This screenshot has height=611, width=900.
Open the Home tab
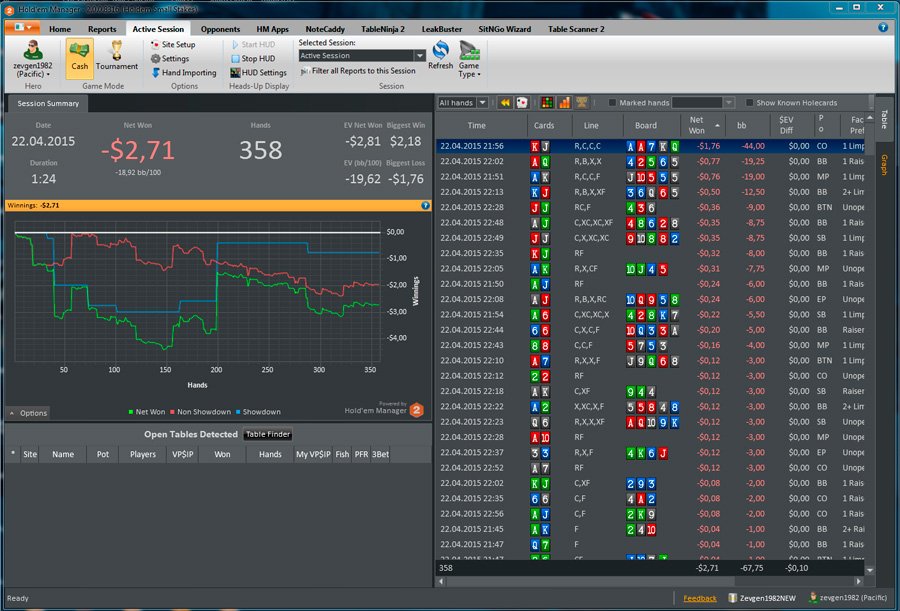[x=60, y=29]
